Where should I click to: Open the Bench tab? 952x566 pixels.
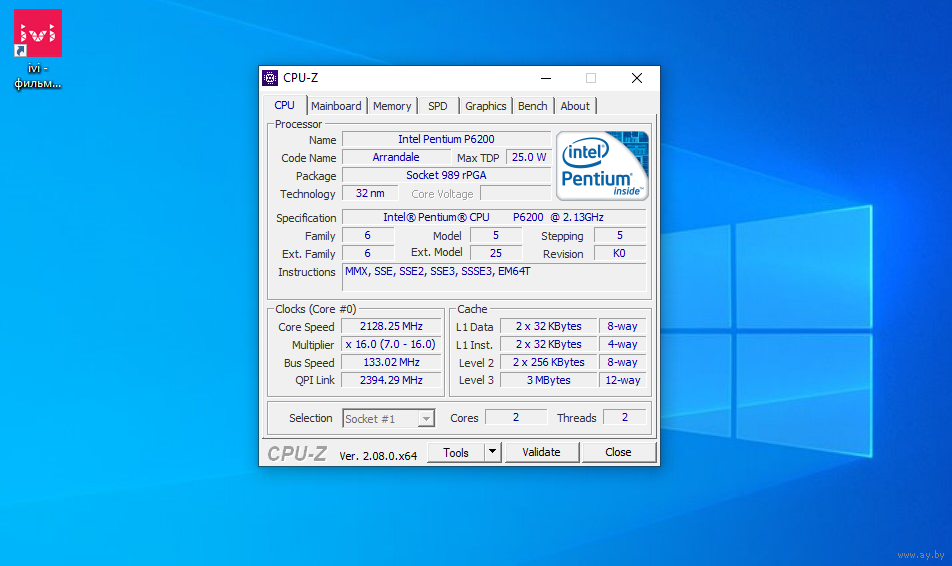pyautogui.click(x=532, y=106)
